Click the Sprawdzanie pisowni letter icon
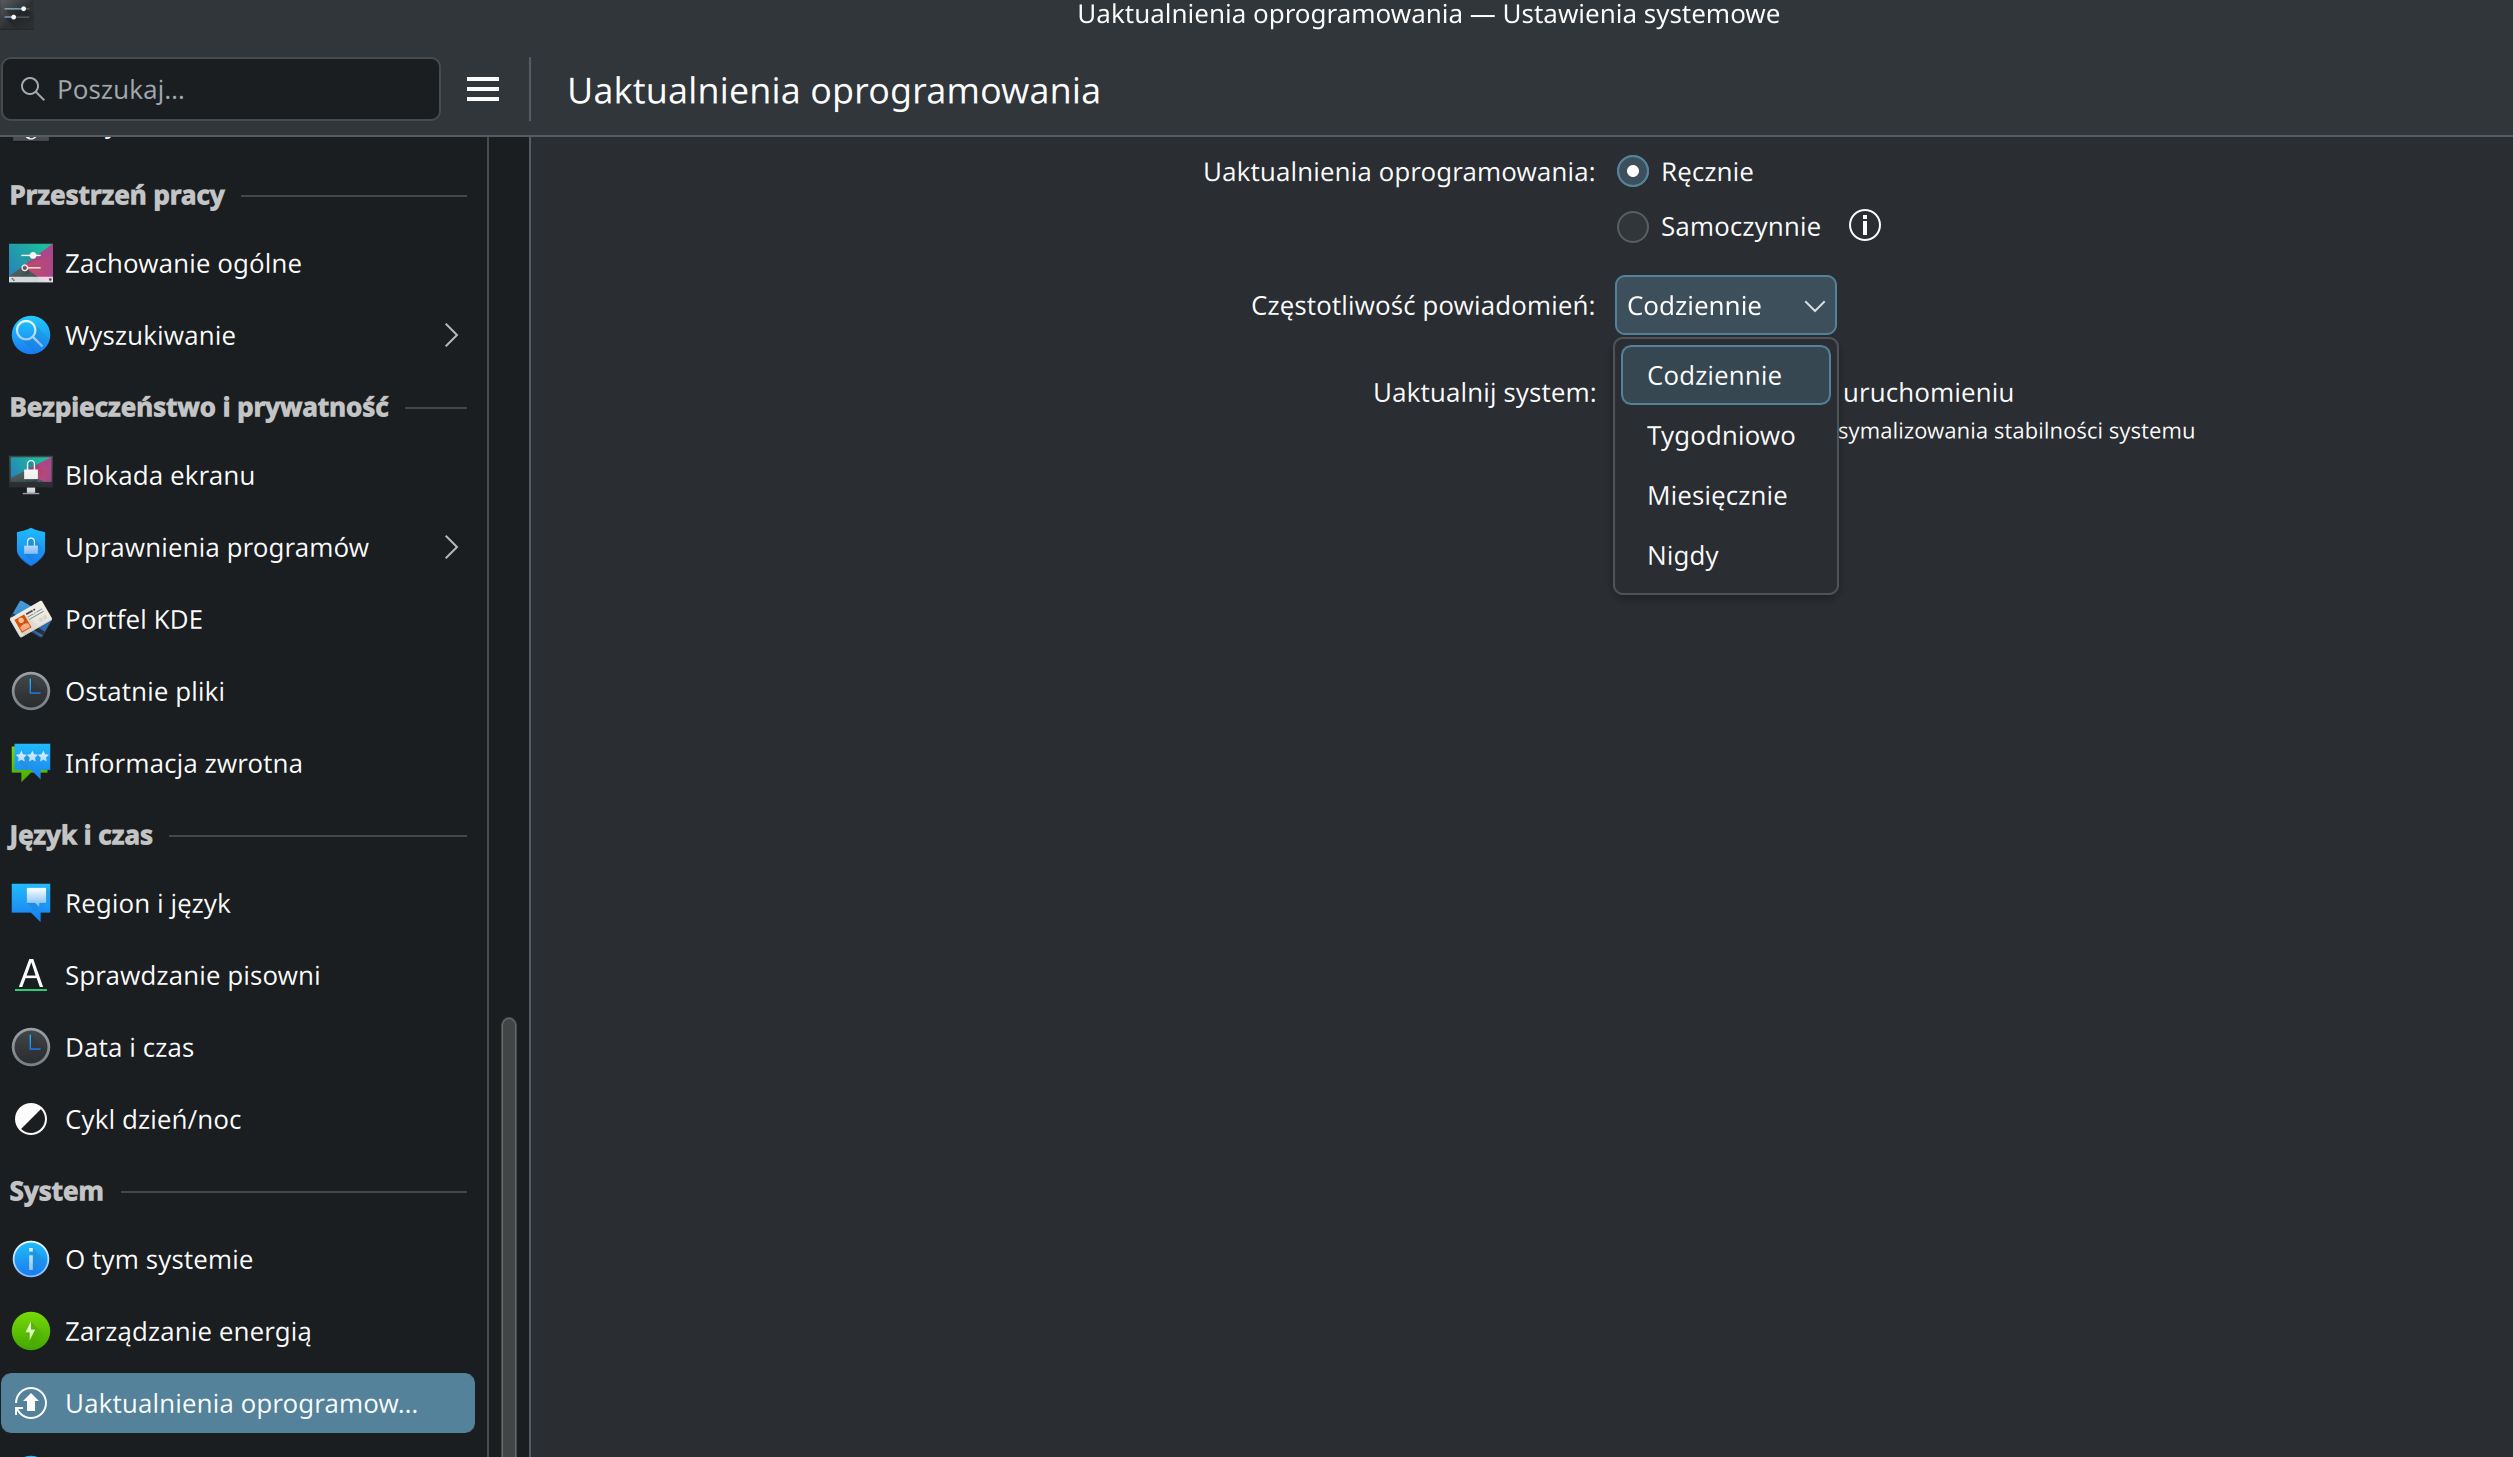Screen dimensions: 2513x1457 (x=31, y=975)
